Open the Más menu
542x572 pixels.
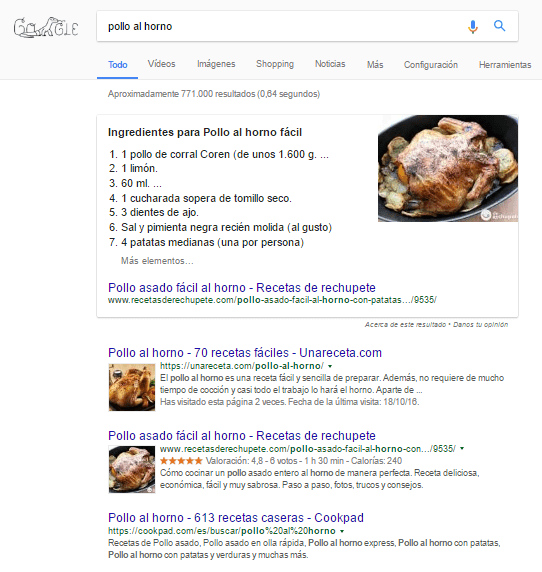point(375,65)
